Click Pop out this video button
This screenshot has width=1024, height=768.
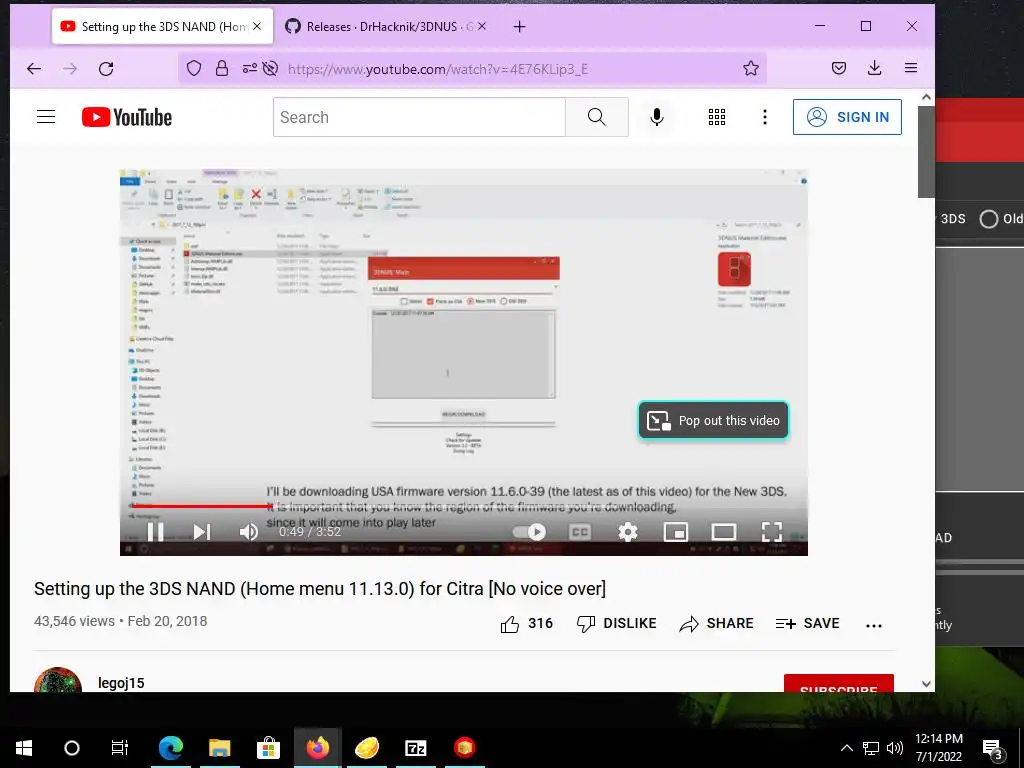click(x=713, y=421)
